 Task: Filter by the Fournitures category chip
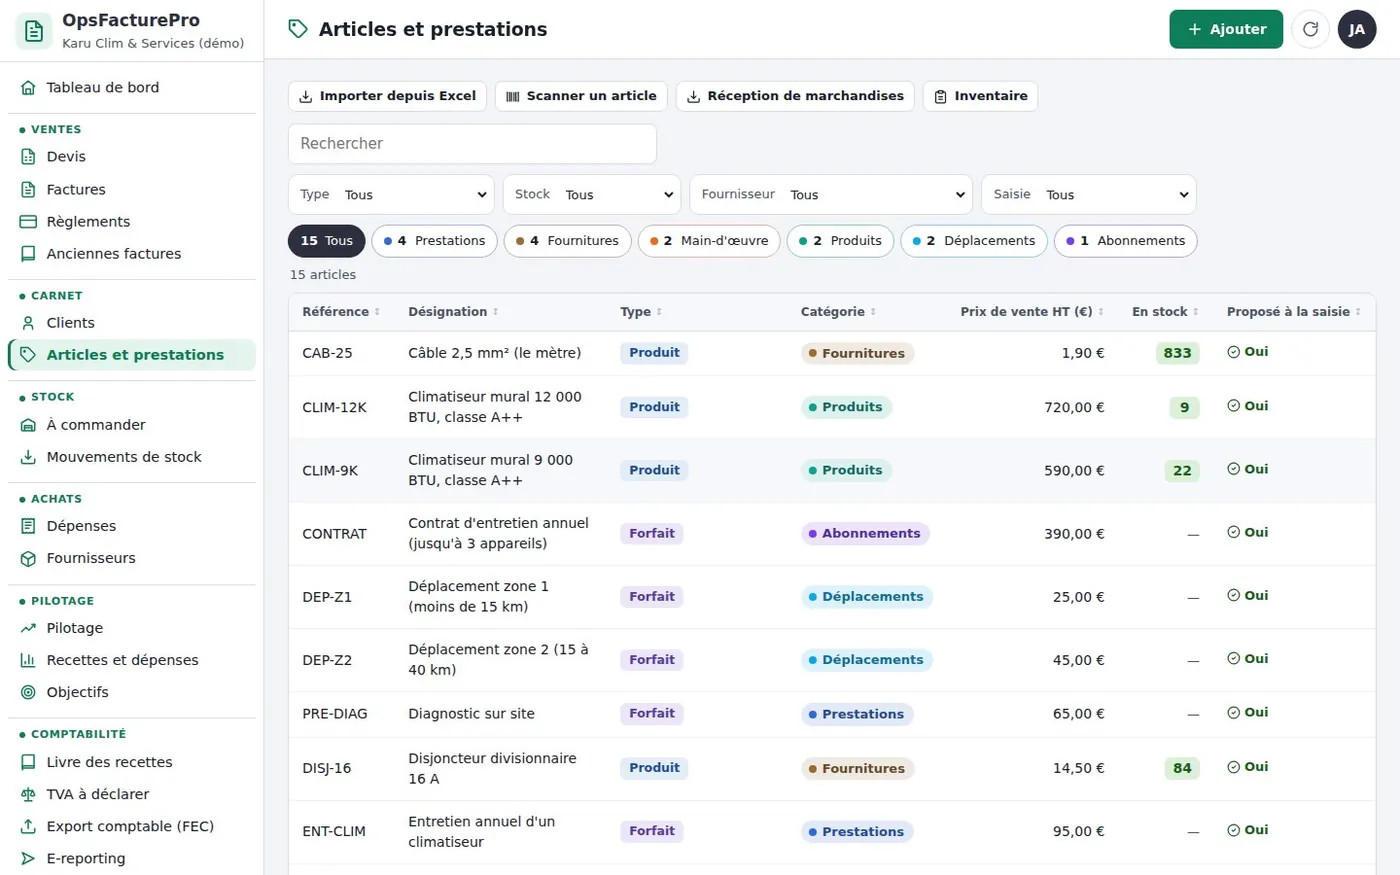[568, 241]
